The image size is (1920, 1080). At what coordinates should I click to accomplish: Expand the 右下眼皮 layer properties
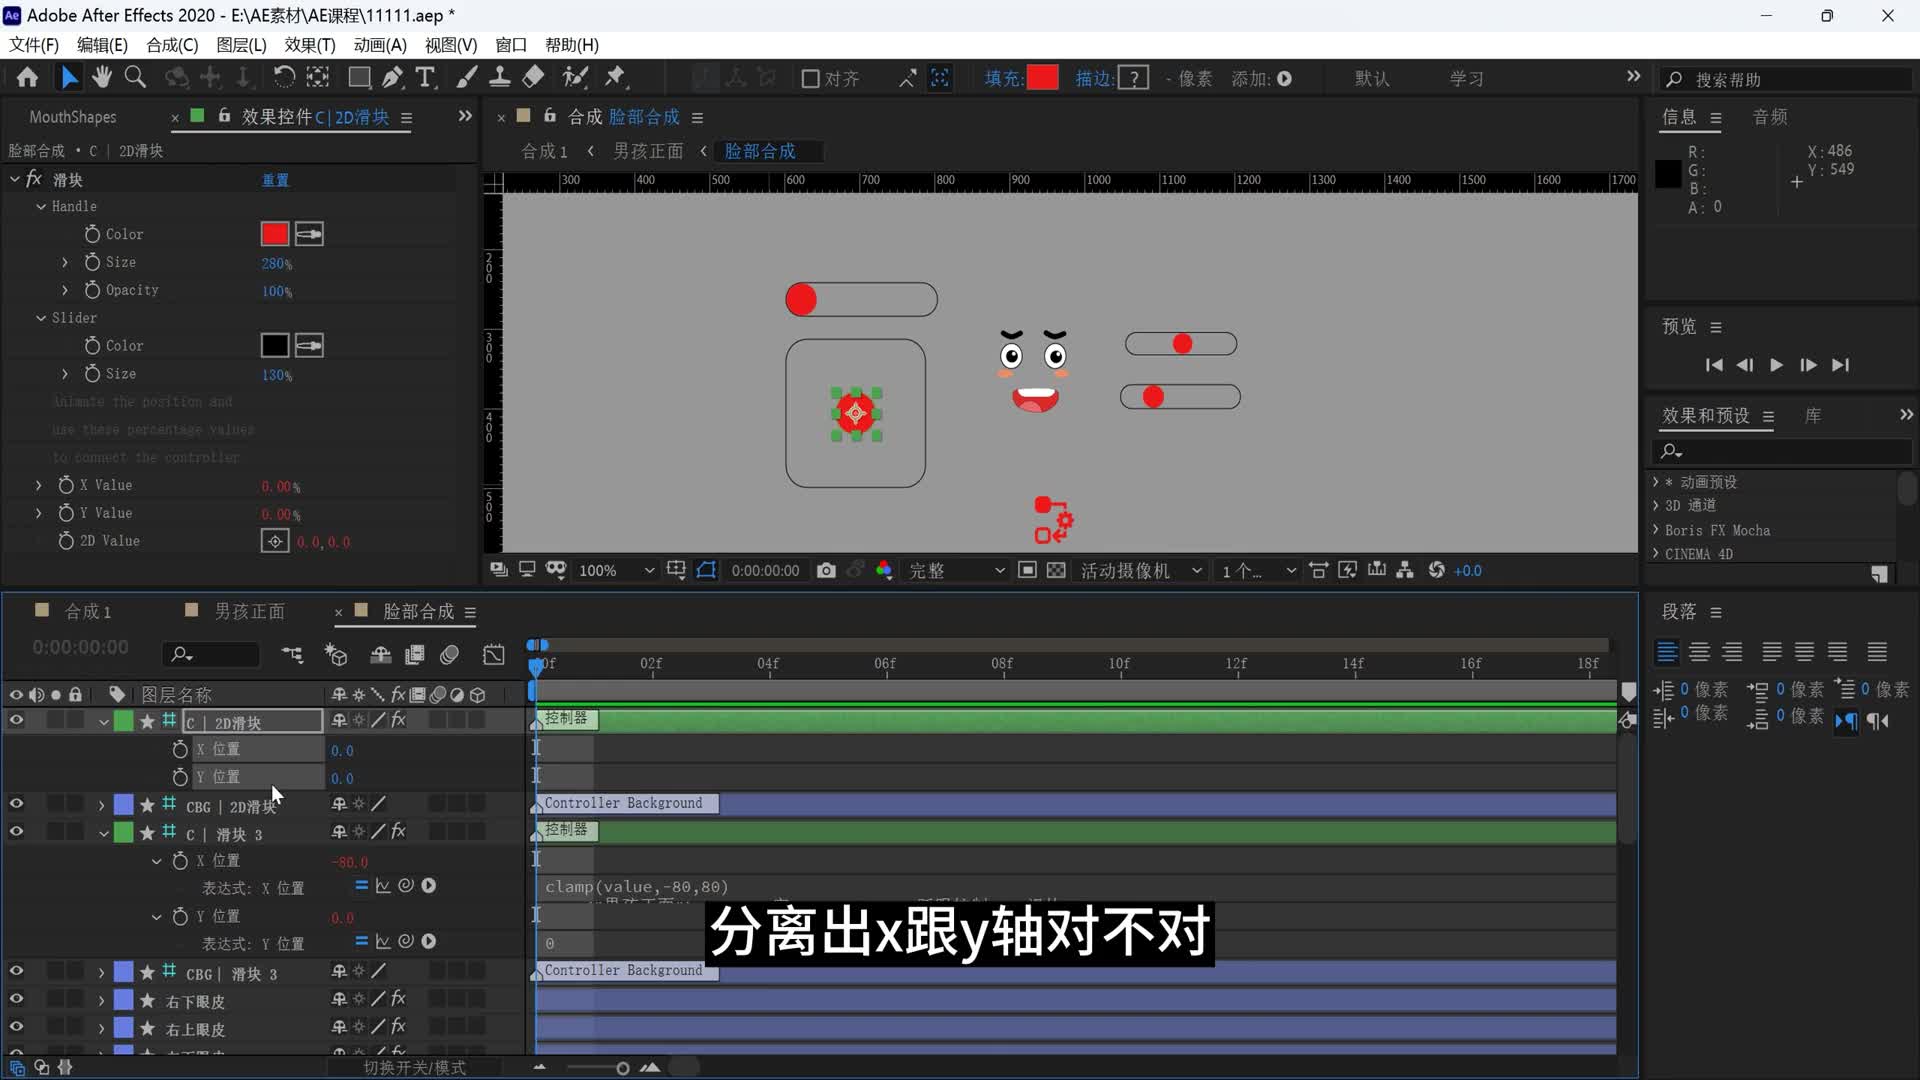pos(101,1000)
